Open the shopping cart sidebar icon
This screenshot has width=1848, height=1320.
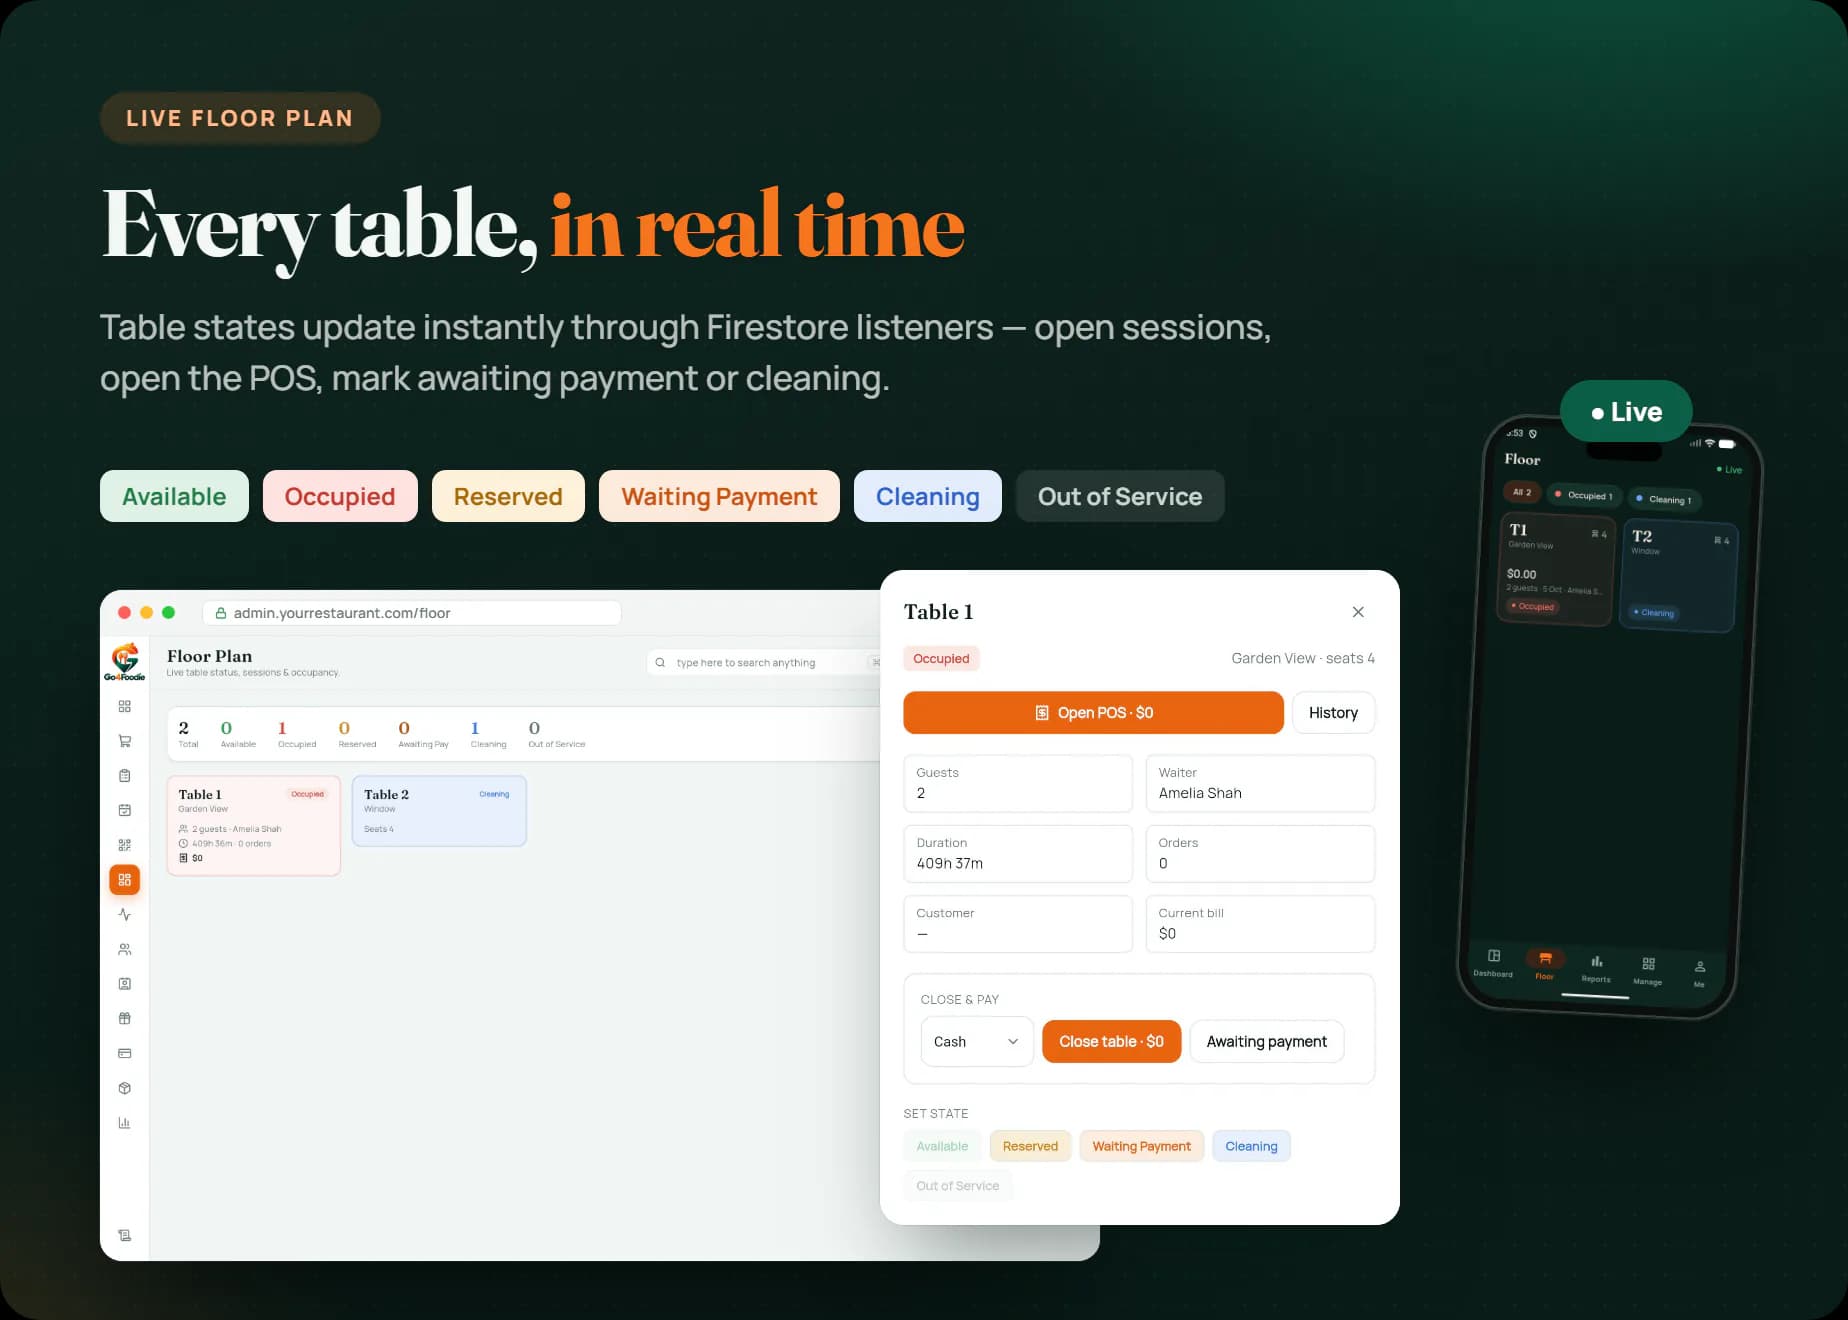124,741
